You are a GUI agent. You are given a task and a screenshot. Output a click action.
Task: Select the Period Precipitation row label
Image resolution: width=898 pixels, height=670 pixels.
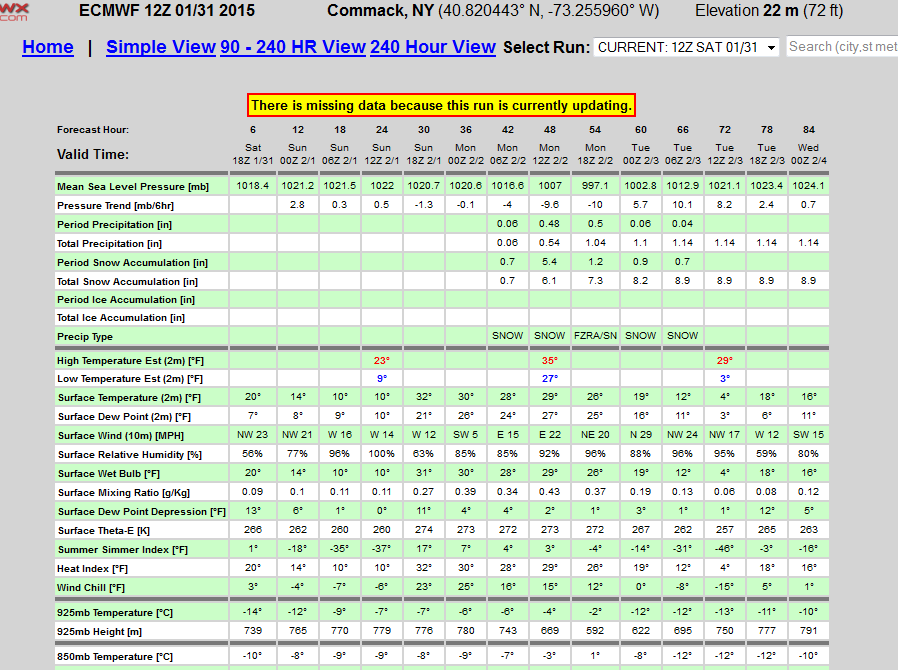pyautogui.click(x=114, y=224)
